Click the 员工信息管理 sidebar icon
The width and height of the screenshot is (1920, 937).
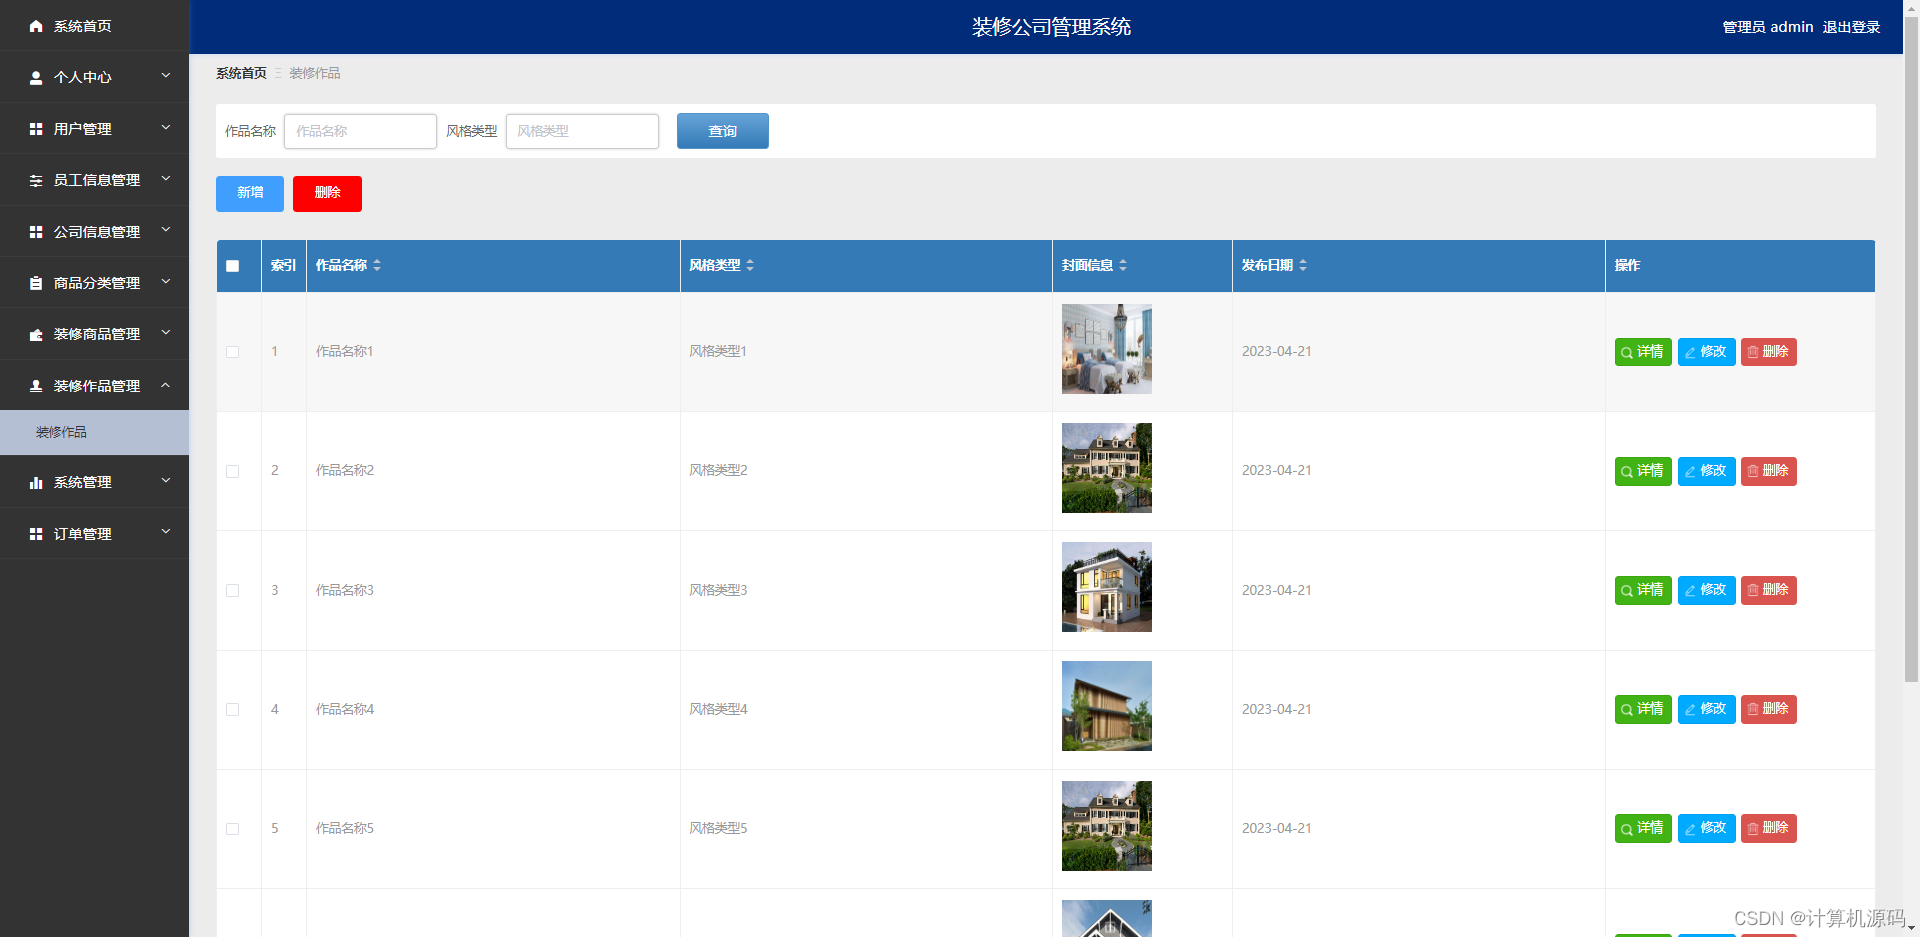point(36,180)
